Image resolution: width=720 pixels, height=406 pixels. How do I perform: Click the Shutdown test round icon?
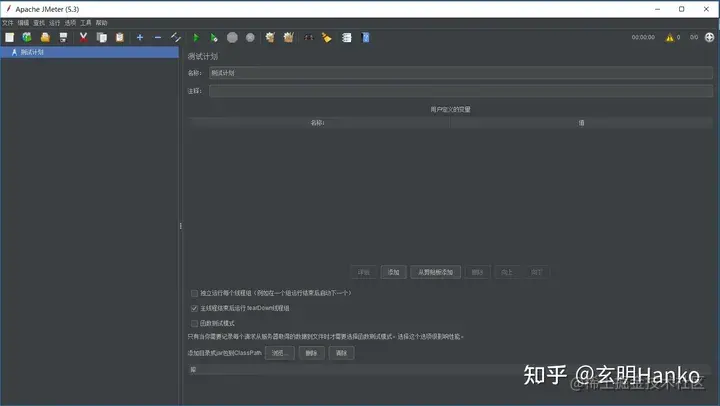(250, 38)
